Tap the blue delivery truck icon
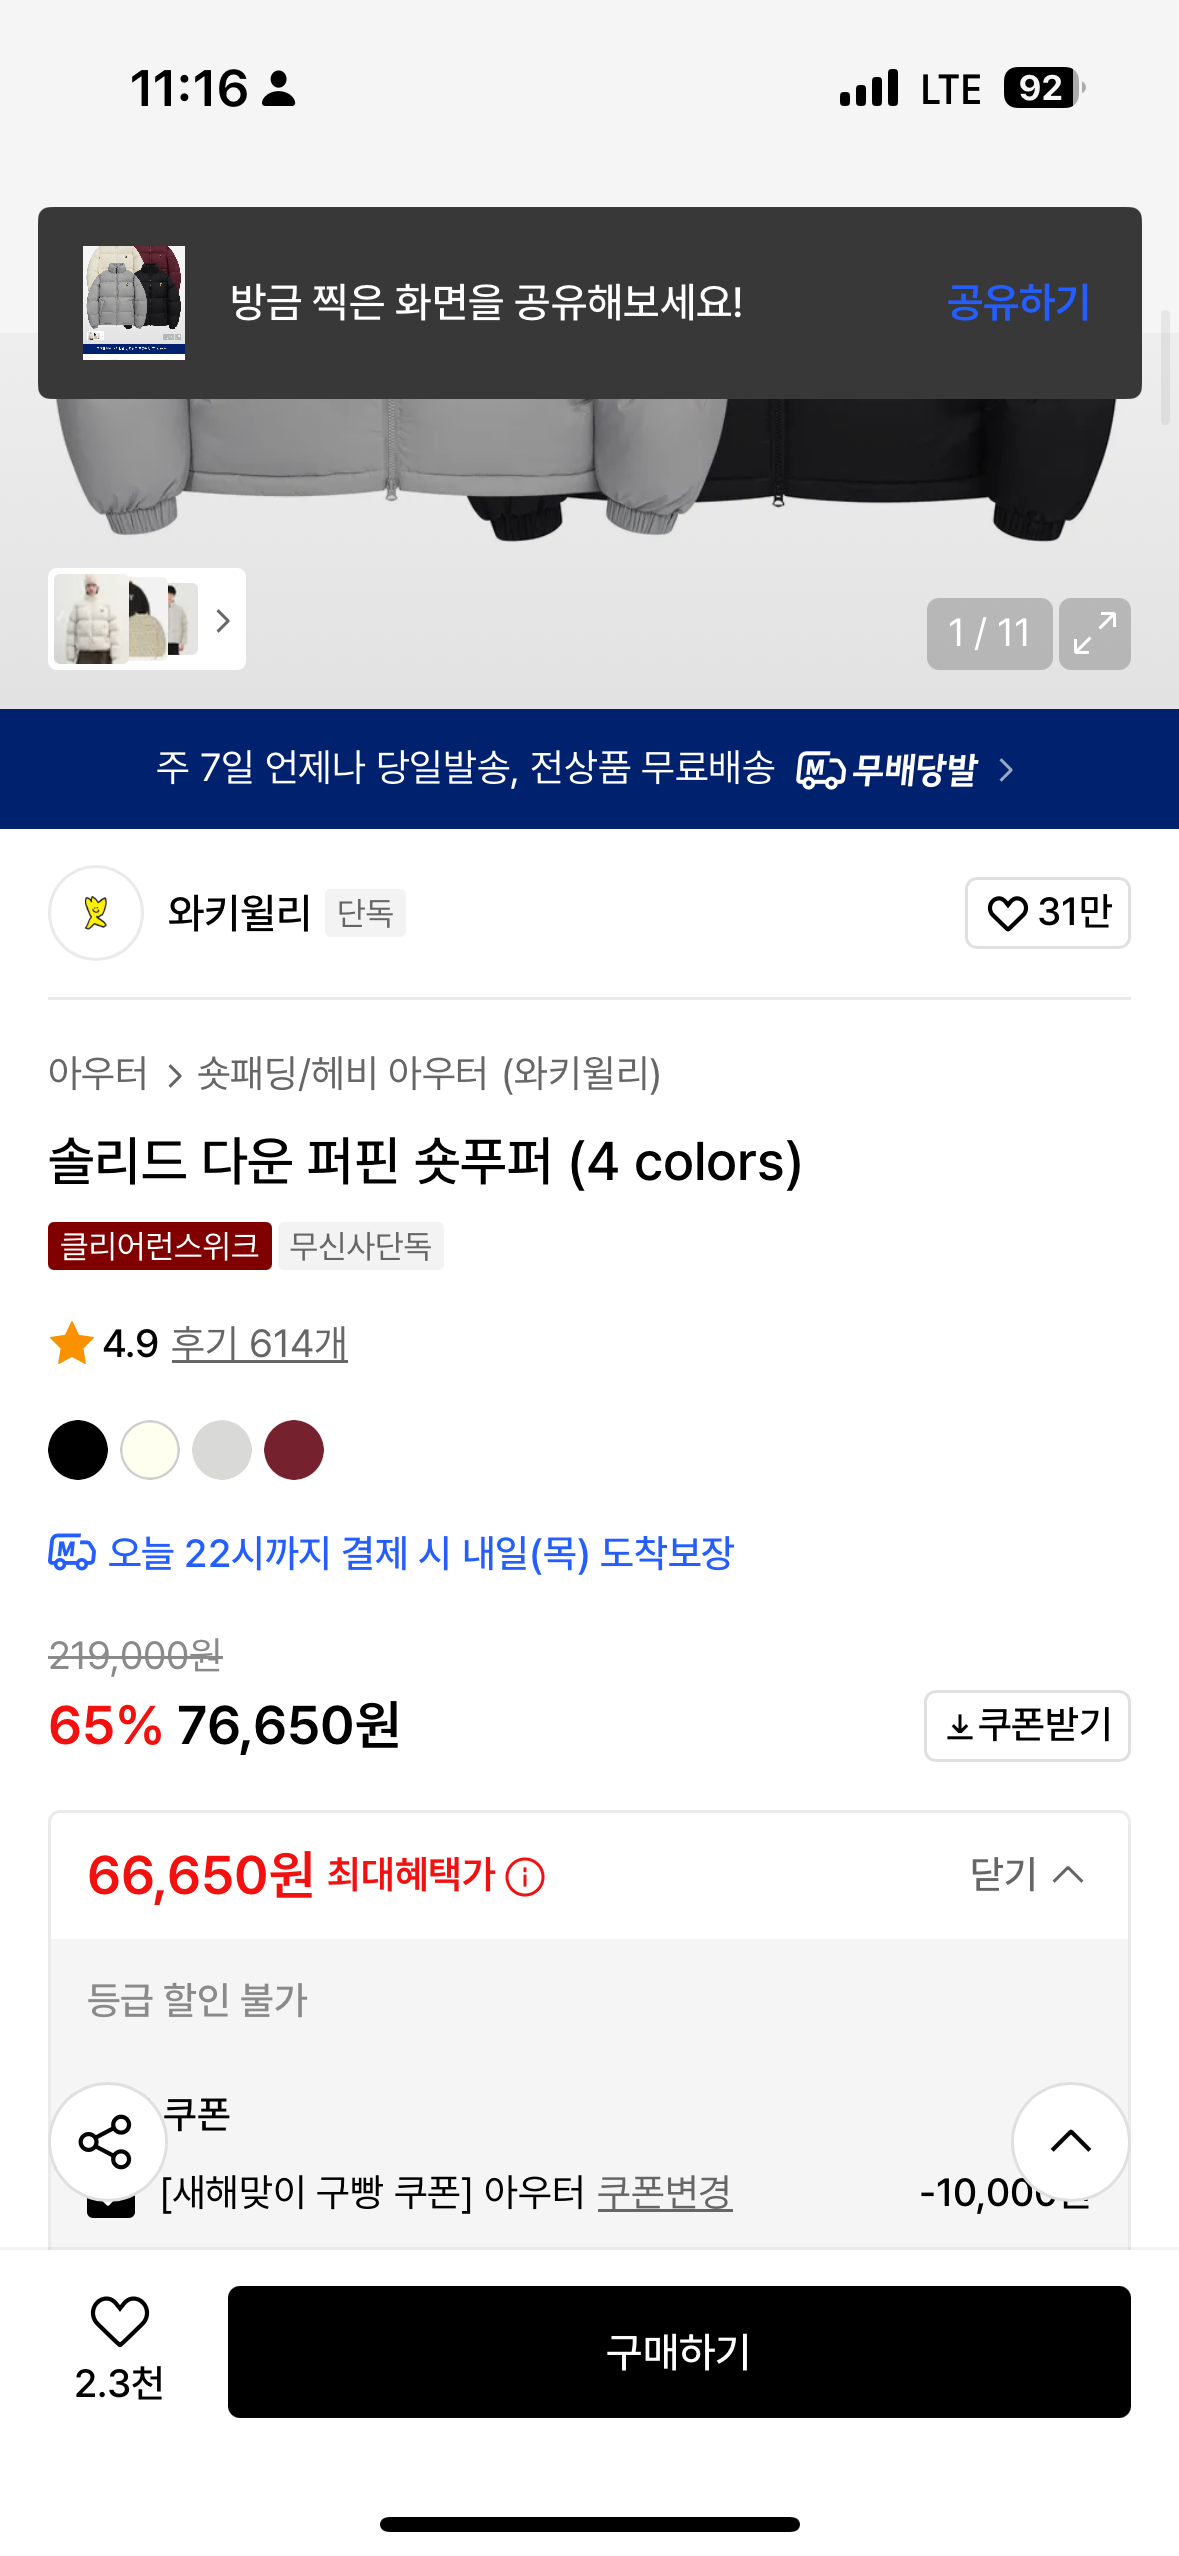The height and width of the screenshot is (2556, 1179). tap(72, 1553)
